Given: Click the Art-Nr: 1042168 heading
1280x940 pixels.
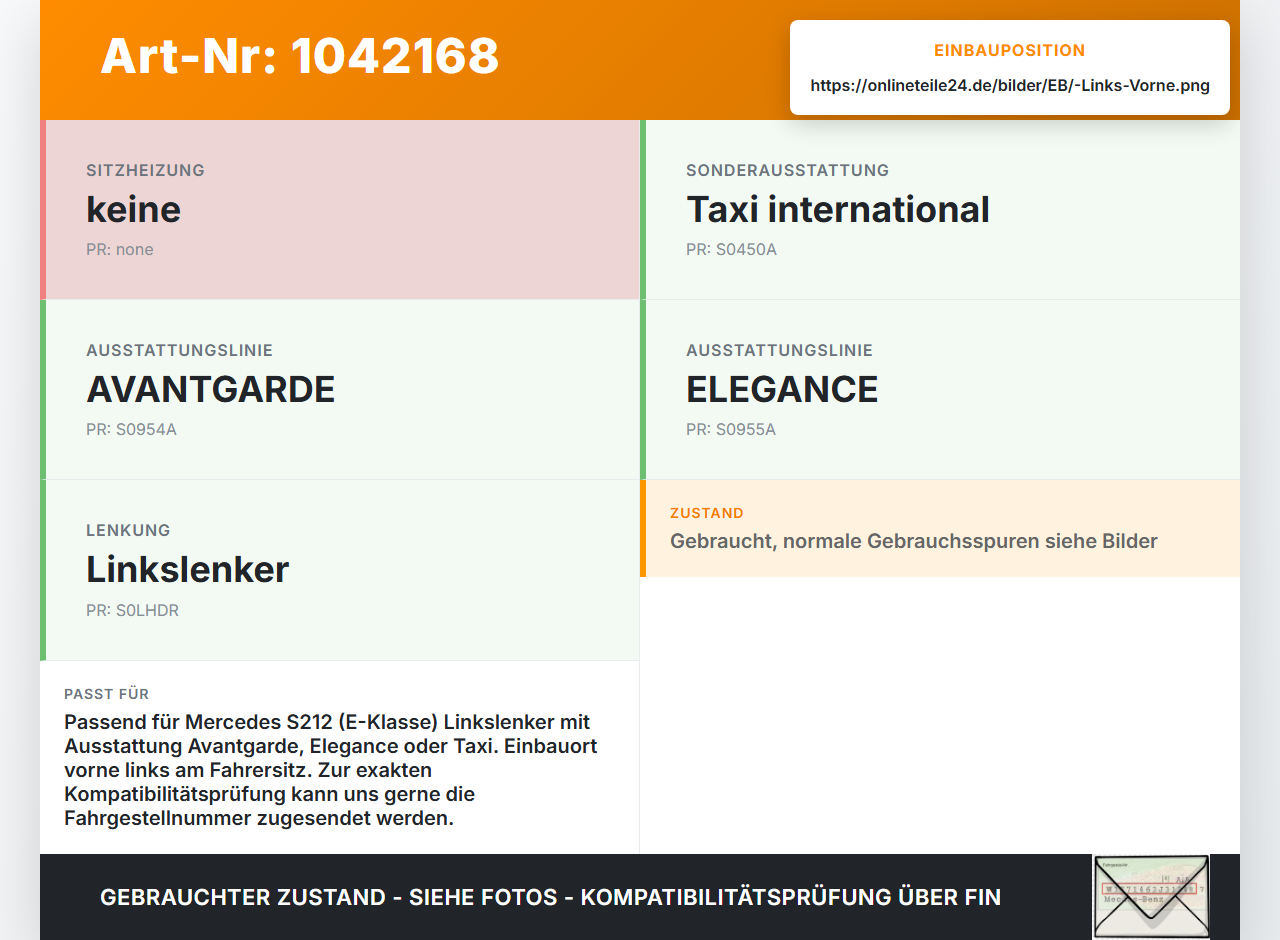Looking at the screenshot, I should (x=300, y=56).
